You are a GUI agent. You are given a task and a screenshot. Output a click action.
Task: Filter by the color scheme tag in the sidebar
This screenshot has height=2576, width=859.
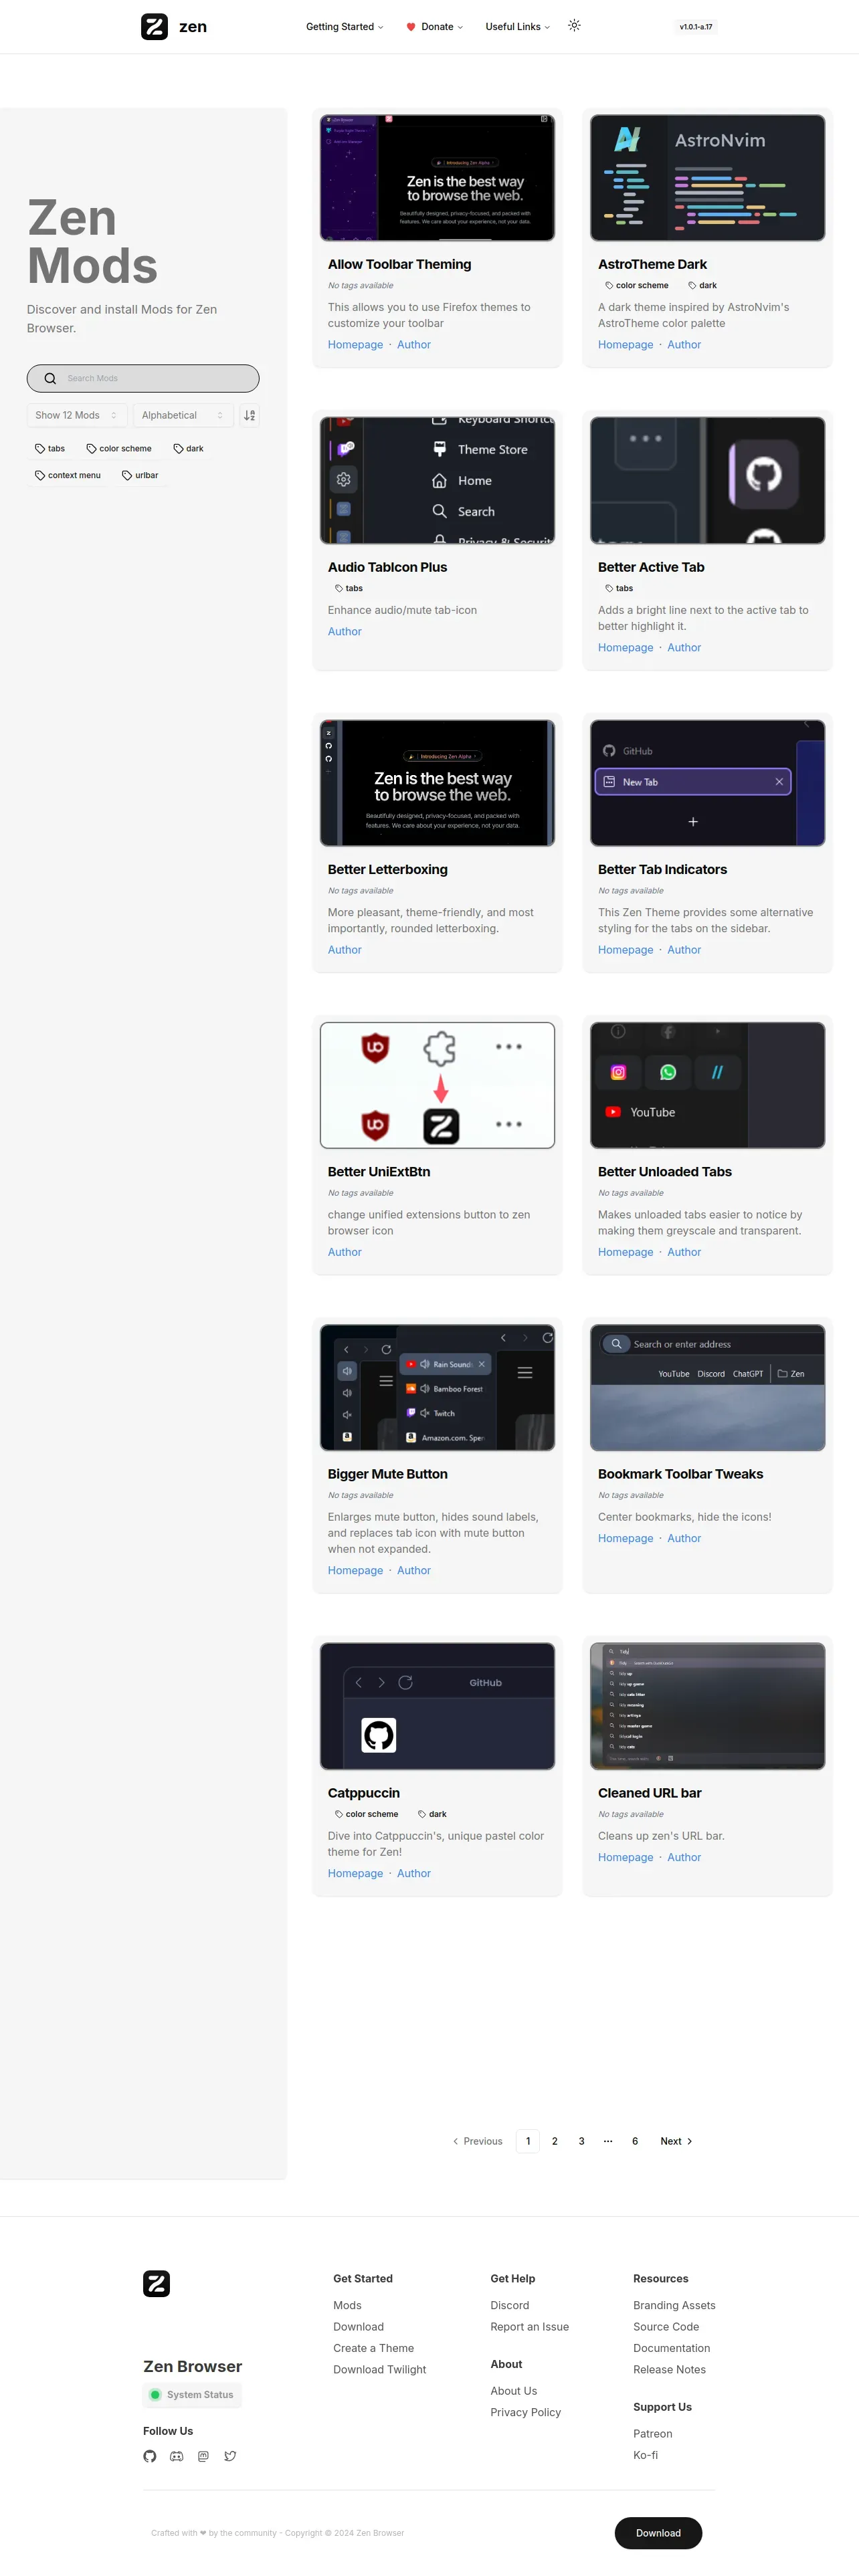coord(119,448)
